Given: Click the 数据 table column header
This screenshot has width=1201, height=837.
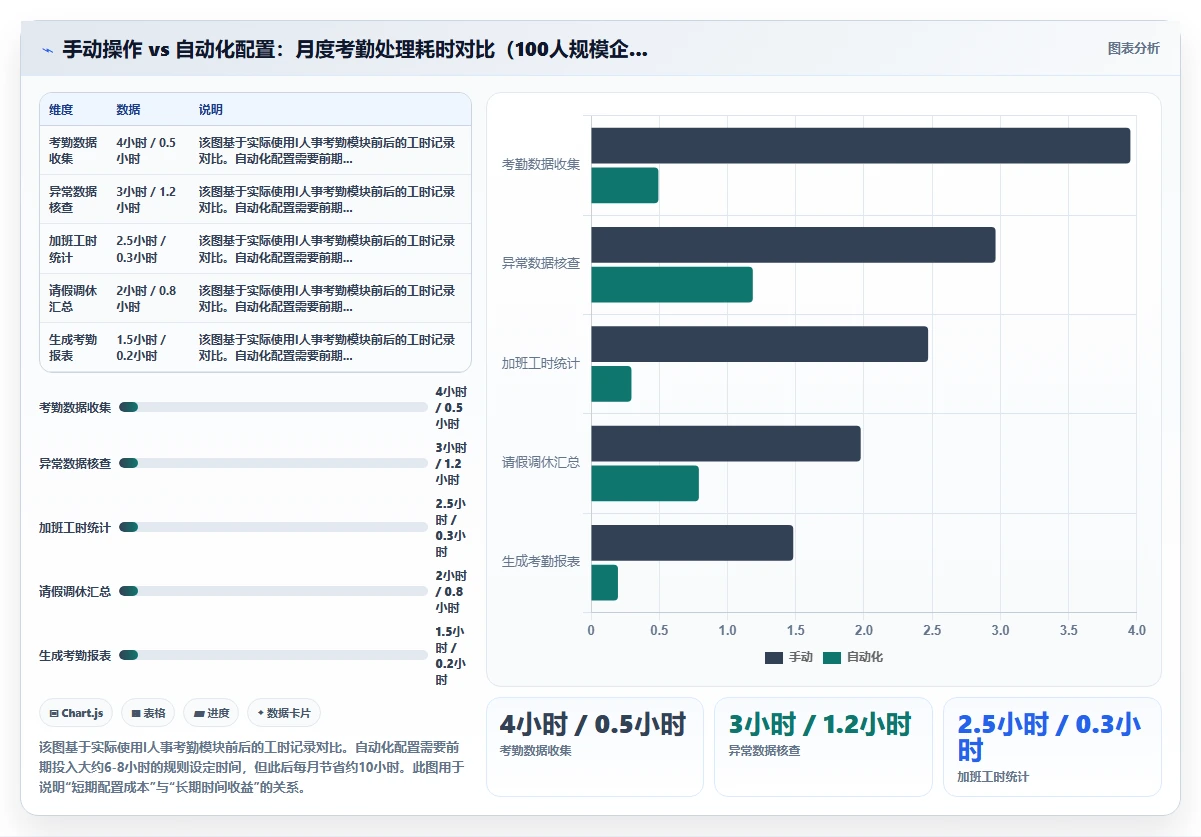Looking at the screenshot, I should (x=128, y=110).
